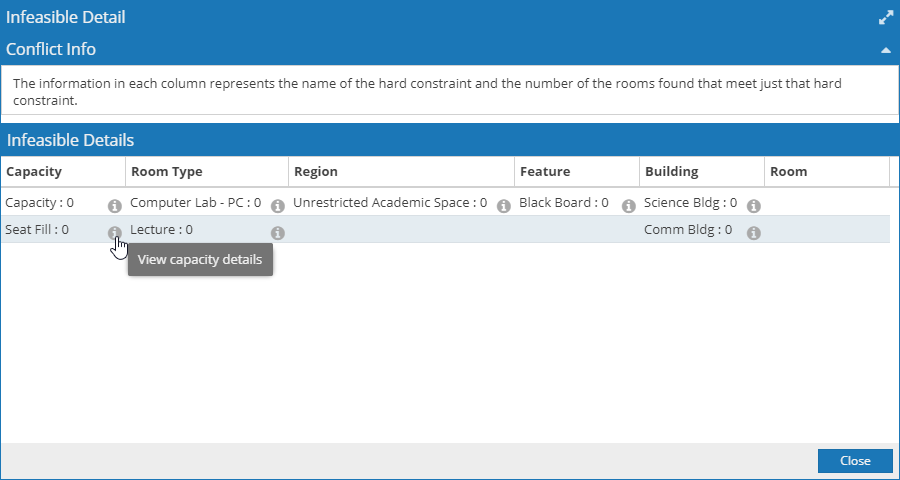900x480 pixels.
Task: Select the Capacity column header
Action: [x=63, y=172]
